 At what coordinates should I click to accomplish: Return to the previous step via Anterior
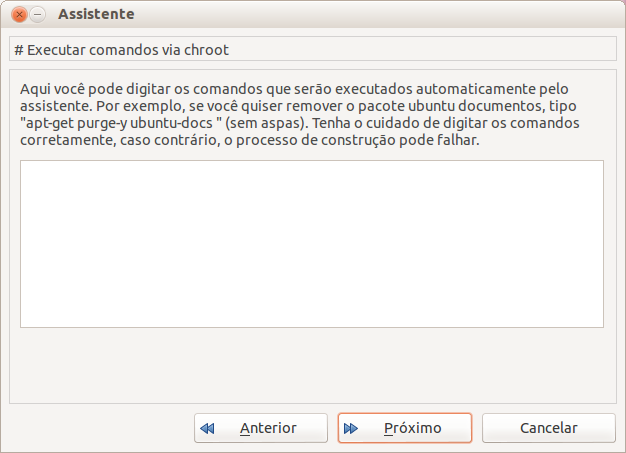(261, 428)
